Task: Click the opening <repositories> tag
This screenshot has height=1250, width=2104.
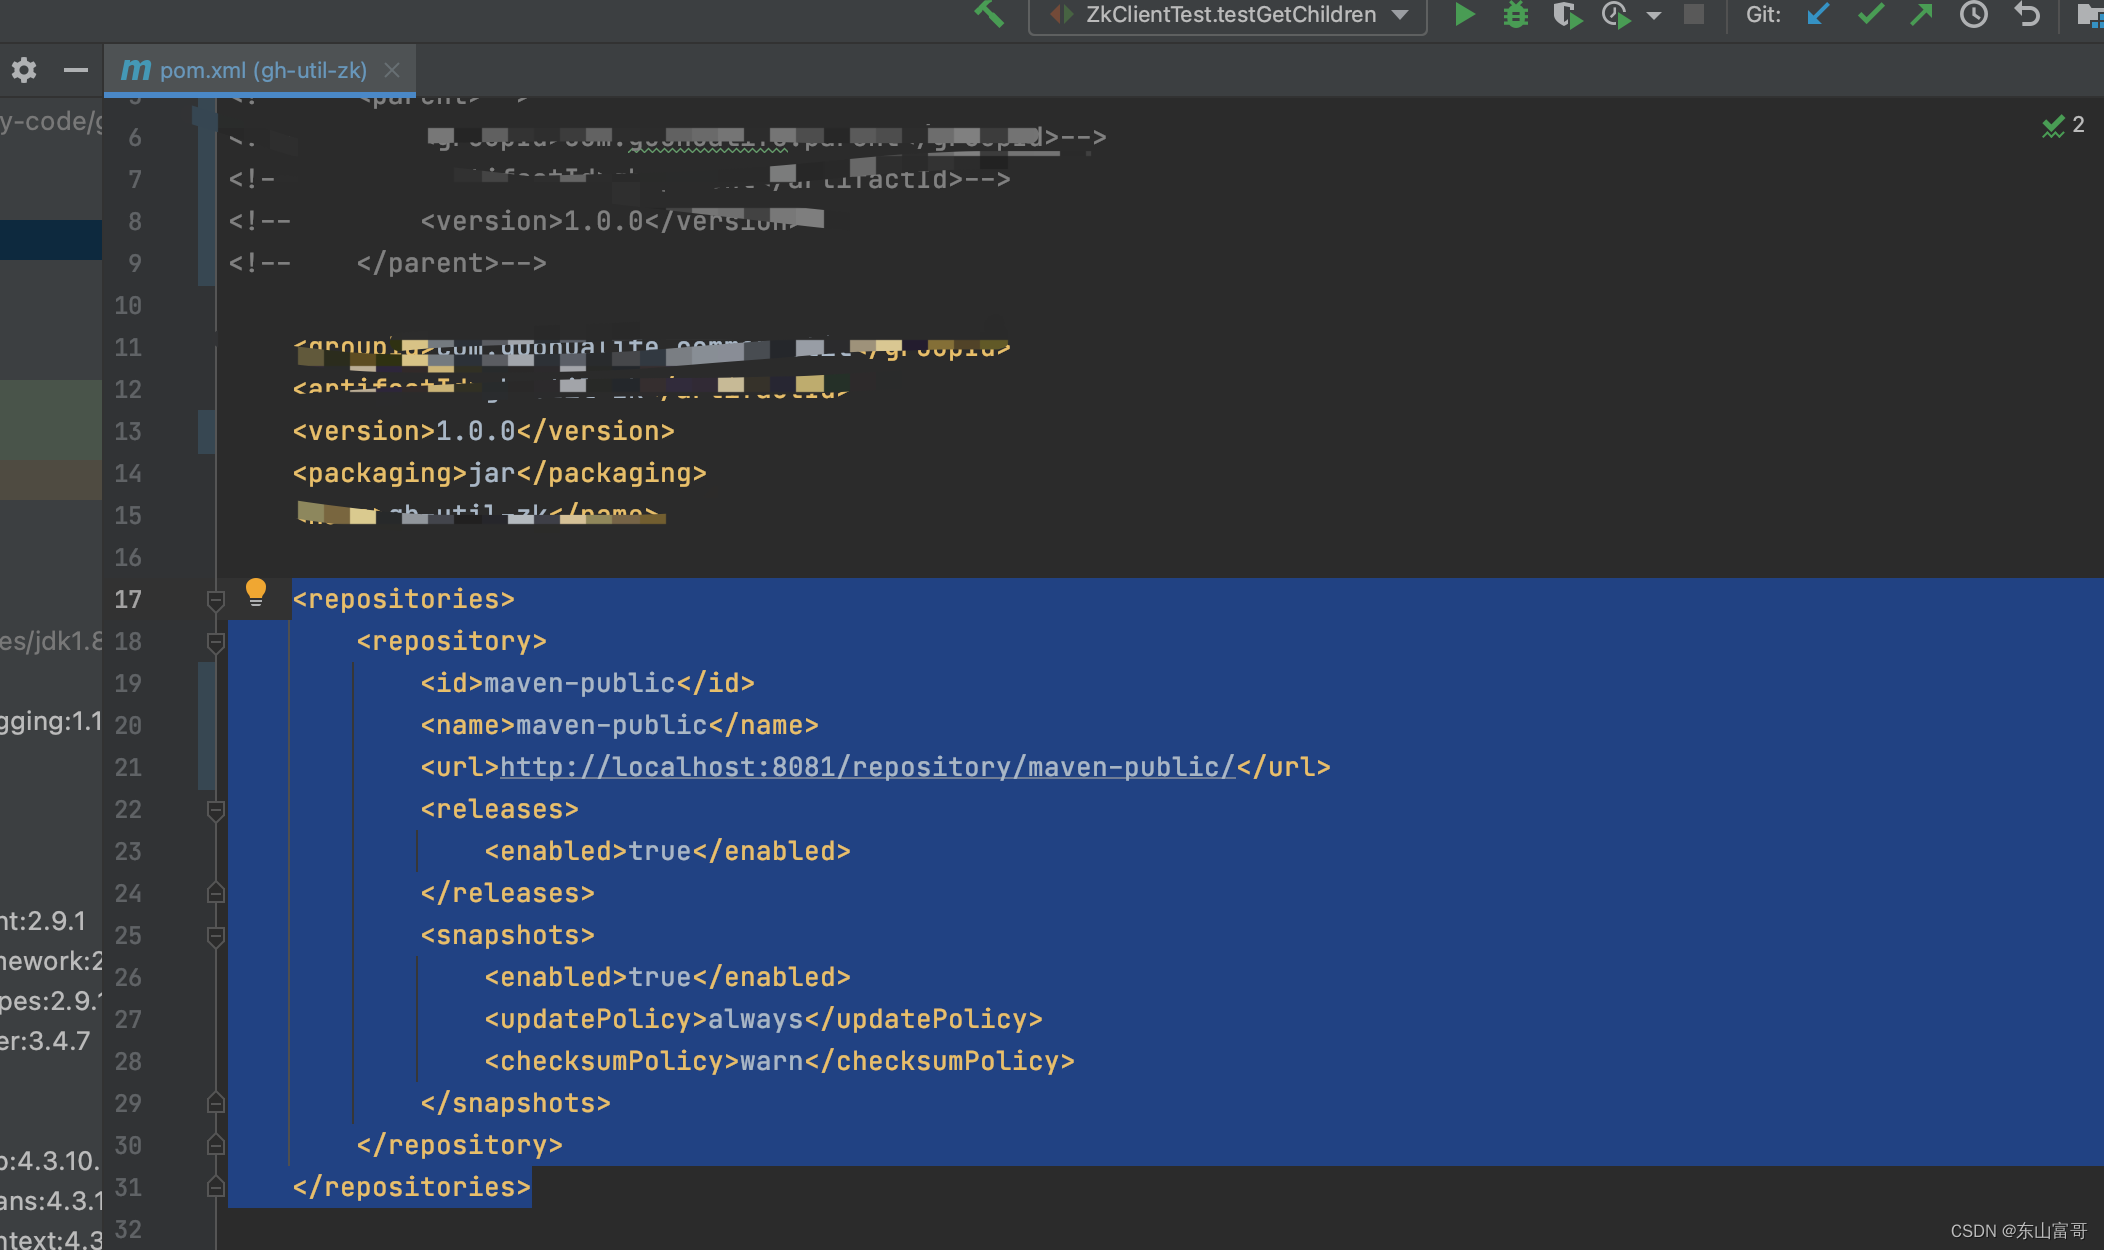Action: pos(403,599)
